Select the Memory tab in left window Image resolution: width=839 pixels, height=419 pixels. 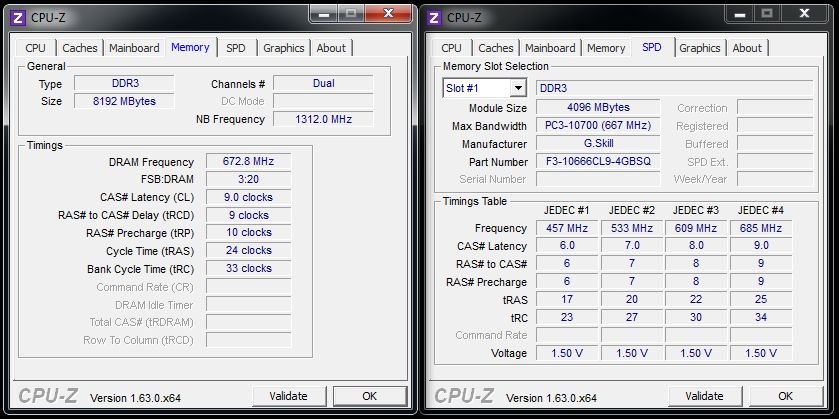[x=190, y=47]
